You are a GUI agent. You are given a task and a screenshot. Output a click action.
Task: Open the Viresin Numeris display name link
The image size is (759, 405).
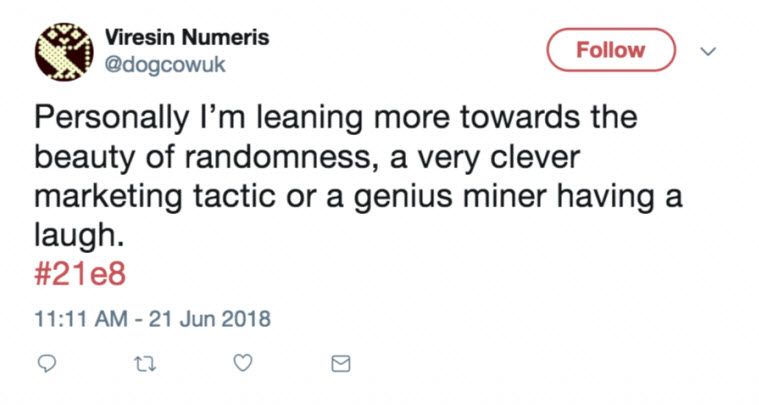(x=187, y=37)
